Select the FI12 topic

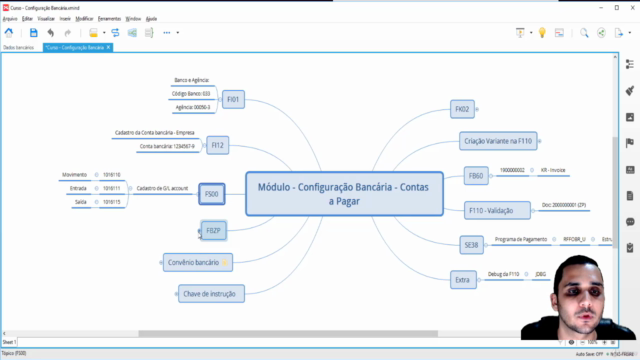tap(218, 145)
